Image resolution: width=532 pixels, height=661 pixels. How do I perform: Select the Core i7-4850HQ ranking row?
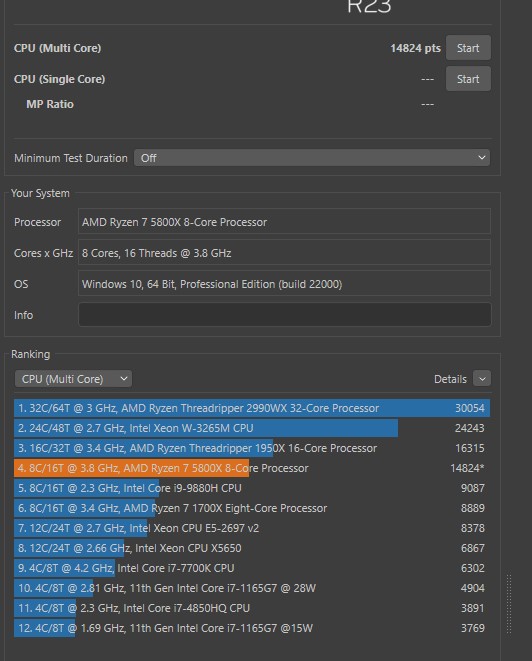pos(252,608)
